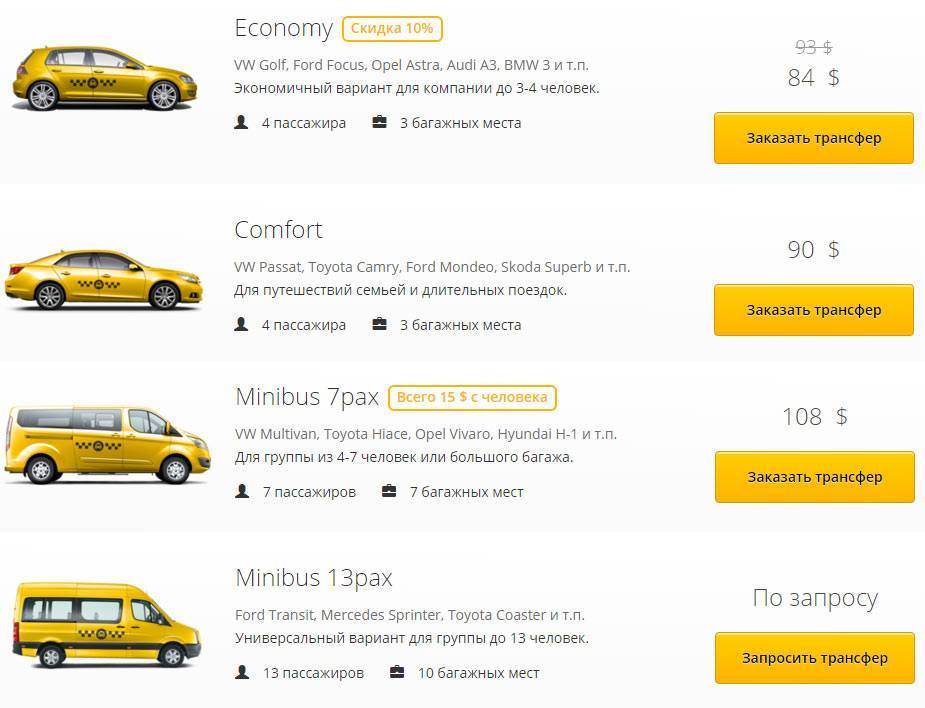Click luggage icon in Minibus 13pax row
Viewport: 925px width, 708px height.
coord(397,672)
